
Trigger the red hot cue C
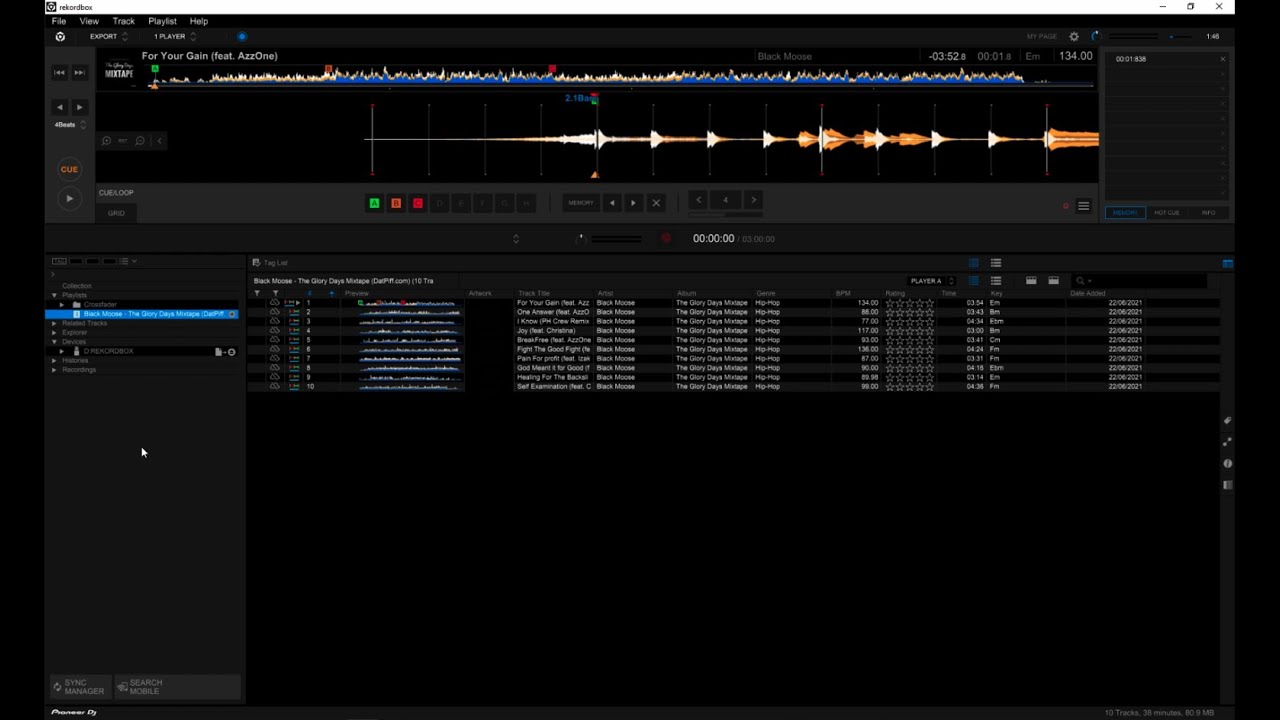(x=418, y=203)
